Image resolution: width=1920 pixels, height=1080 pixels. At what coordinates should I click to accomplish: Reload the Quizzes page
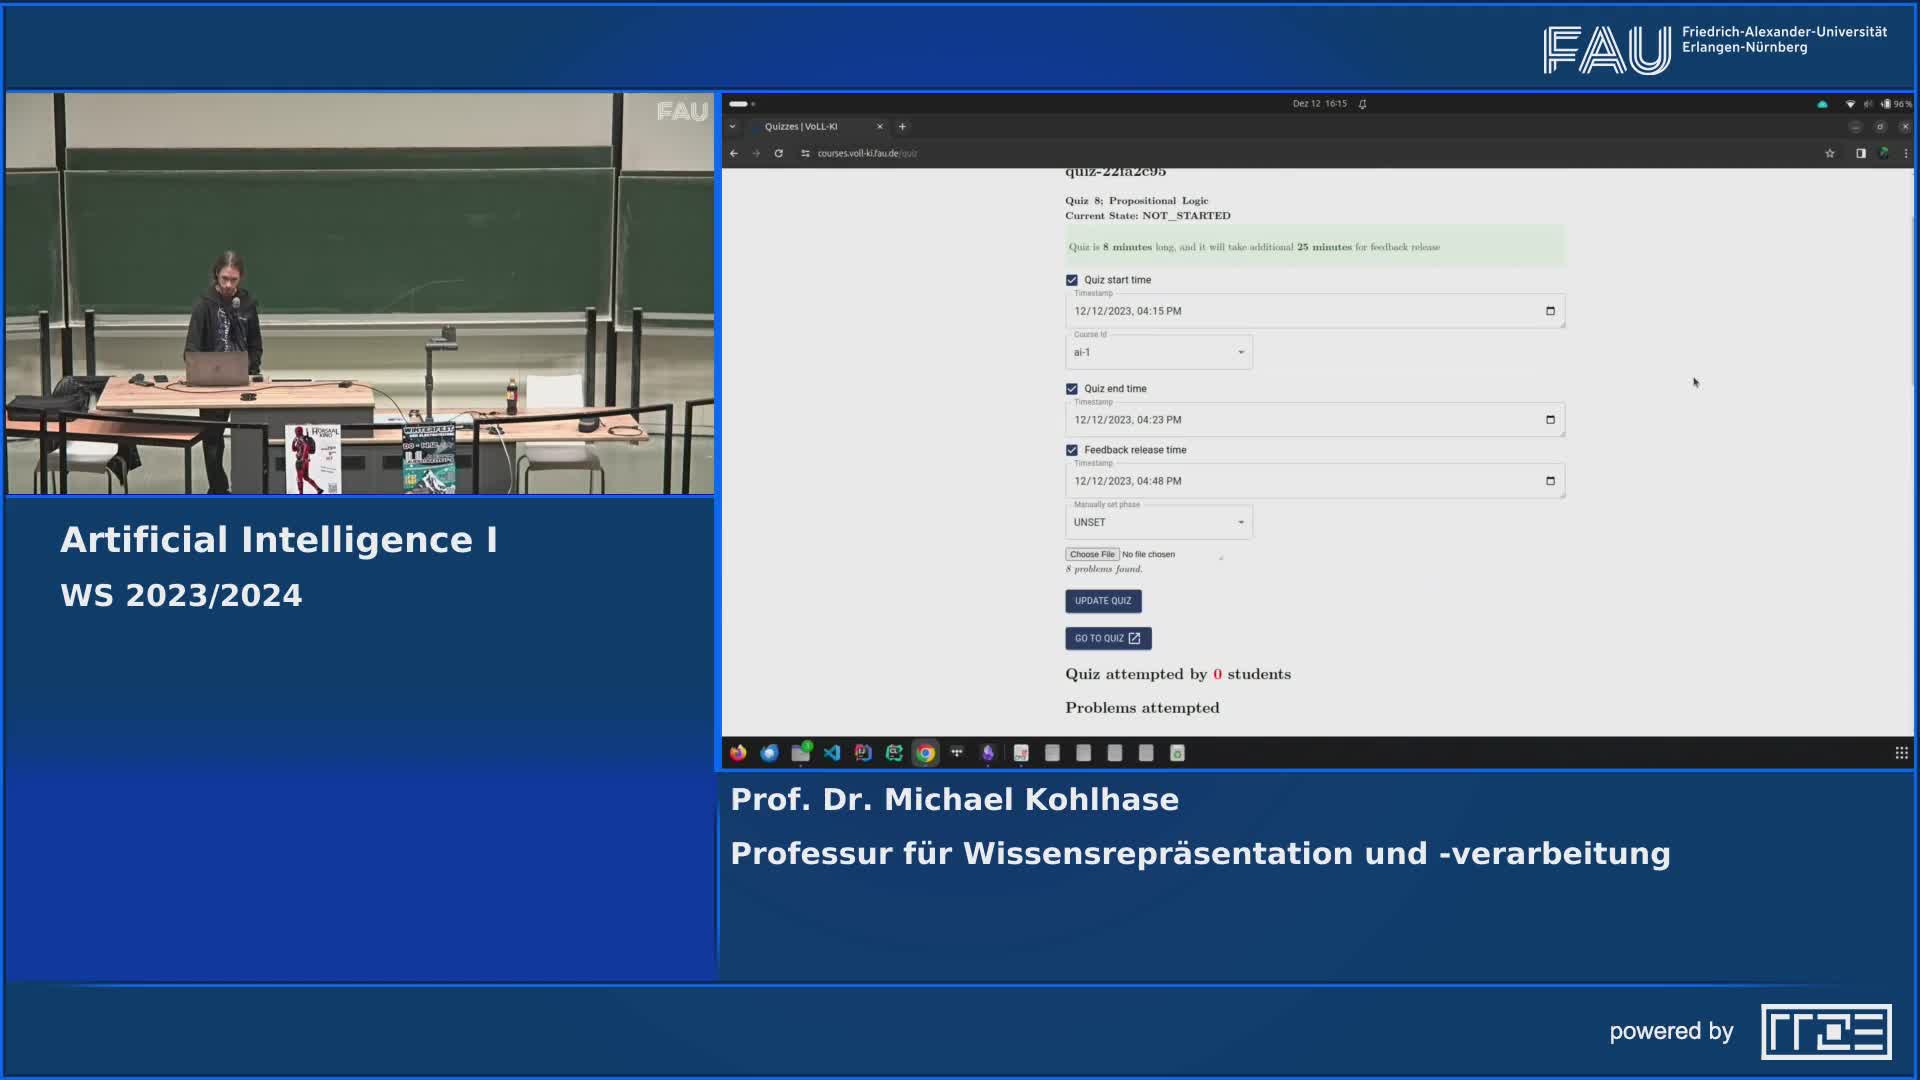click(779, 153)
